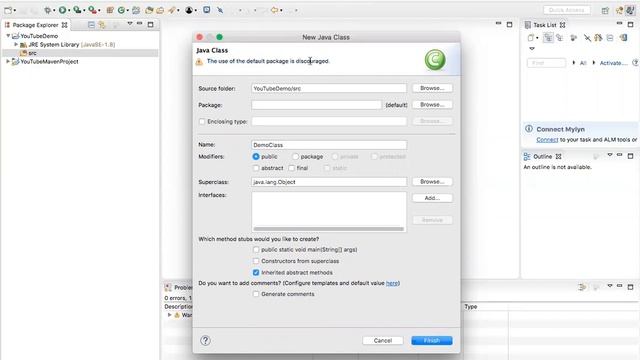Click Browse next to Superclass field

click(432, 182)
